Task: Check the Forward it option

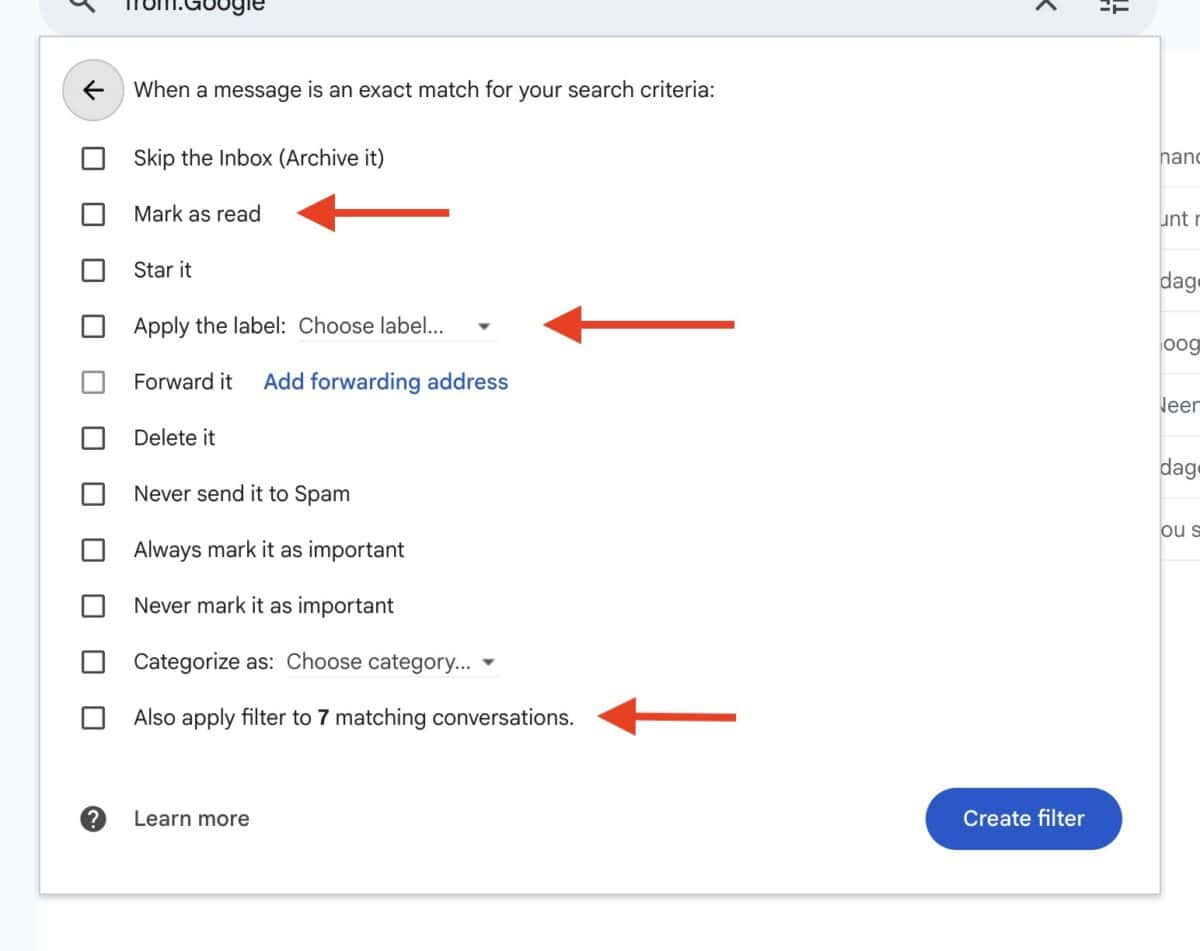Action: point(93,382)
